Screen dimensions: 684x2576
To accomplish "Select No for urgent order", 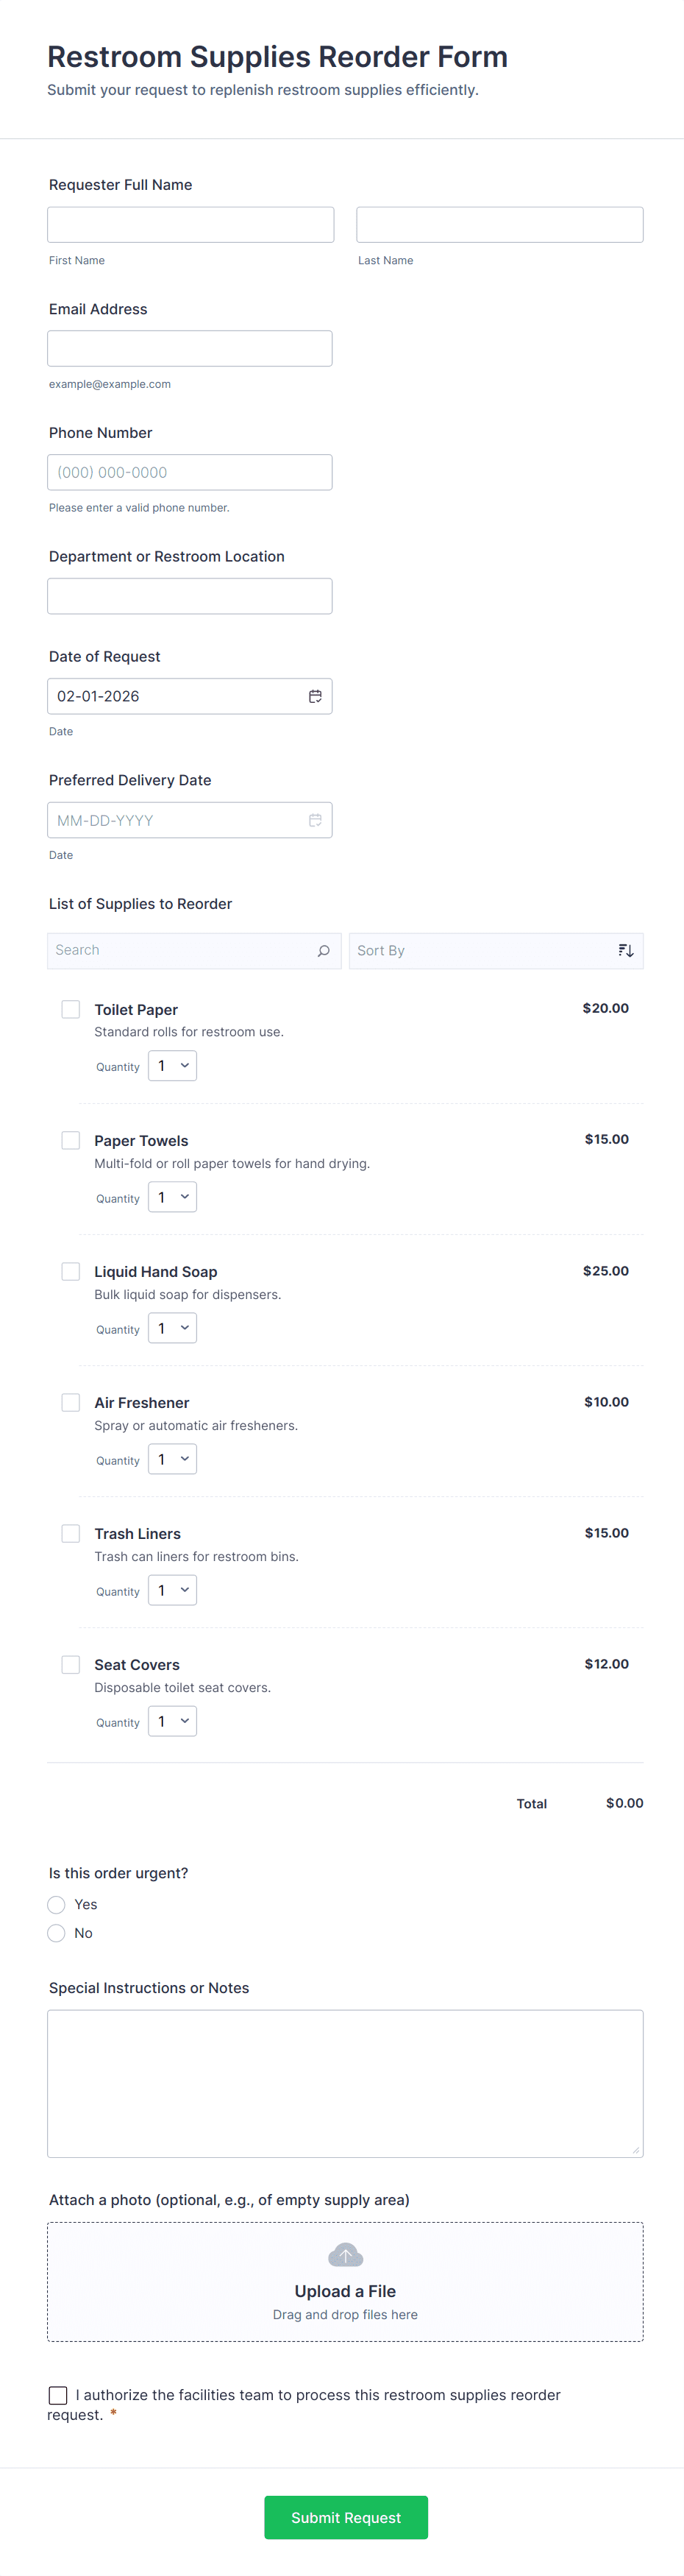I will tap(57, 1933).
